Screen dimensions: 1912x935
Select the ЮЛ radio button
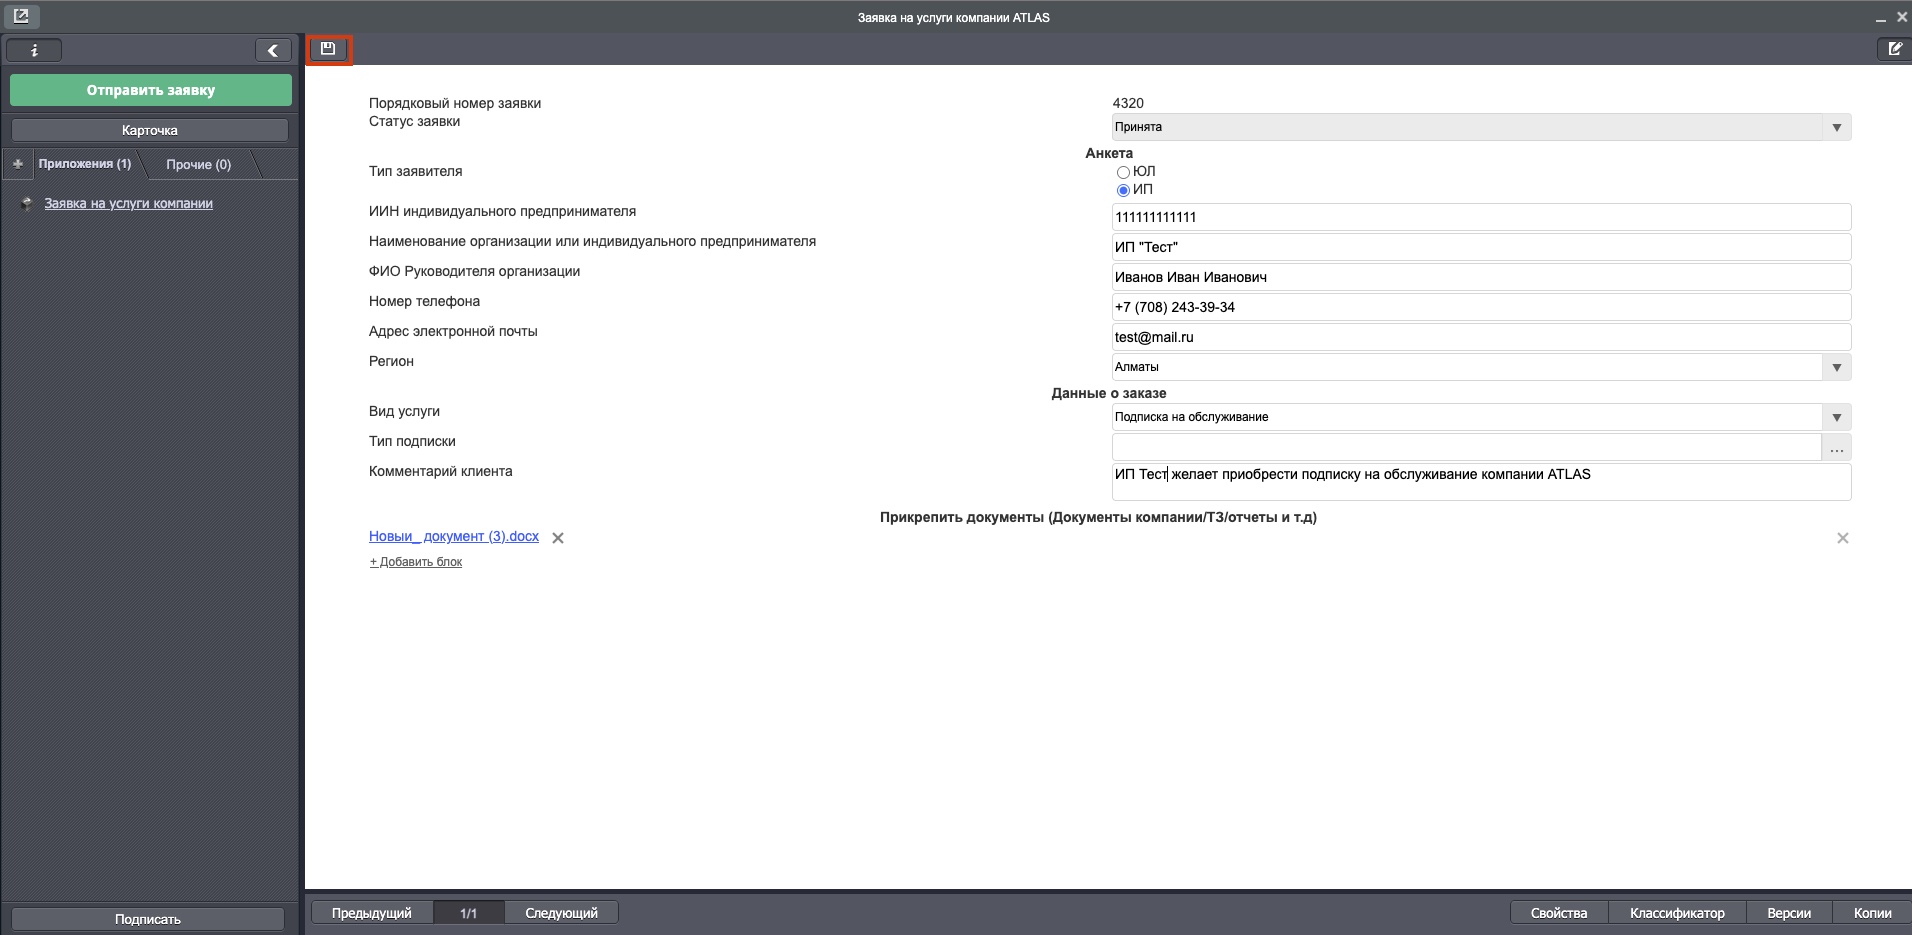click(1123, 172)
